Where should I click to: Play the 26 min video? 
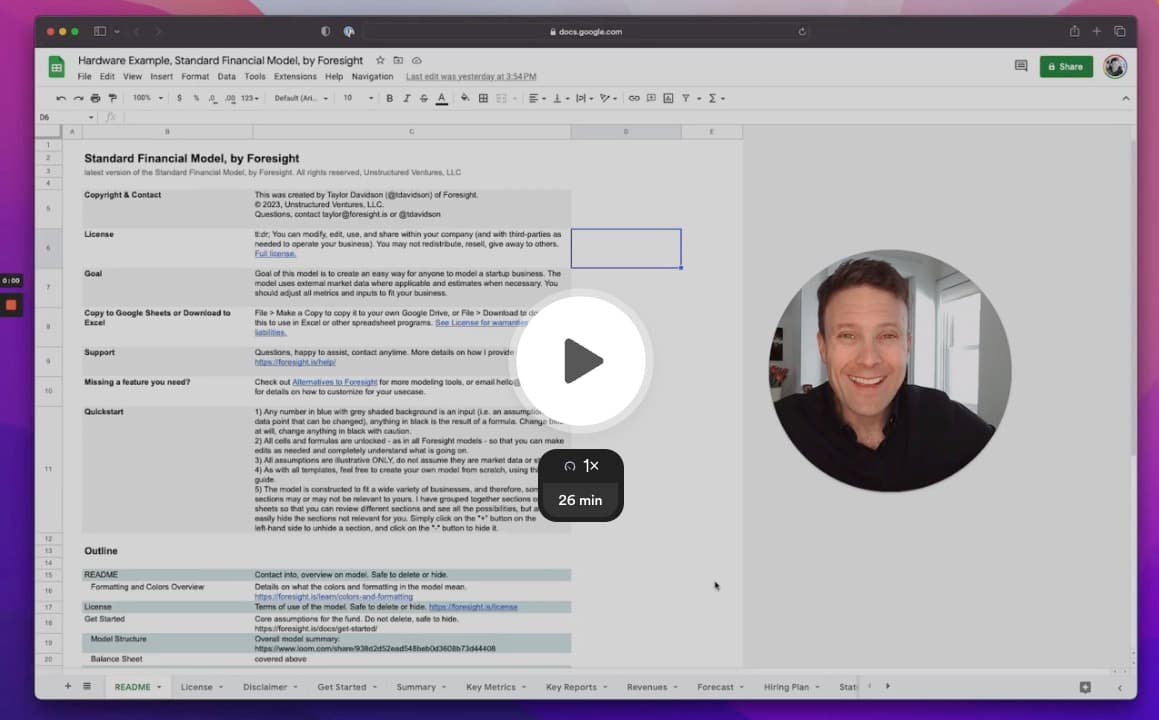[583, 360]
